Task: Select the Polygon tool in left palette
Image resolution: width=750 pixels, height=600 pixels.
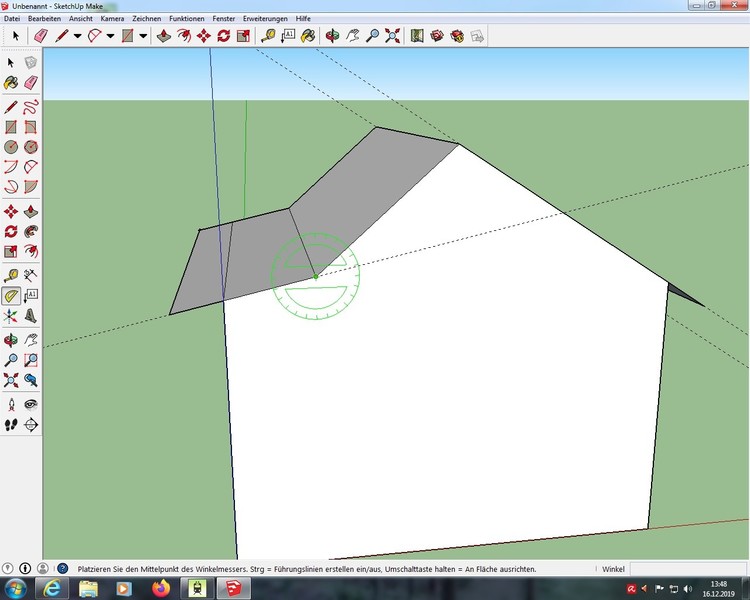Action: pos(31,147)
